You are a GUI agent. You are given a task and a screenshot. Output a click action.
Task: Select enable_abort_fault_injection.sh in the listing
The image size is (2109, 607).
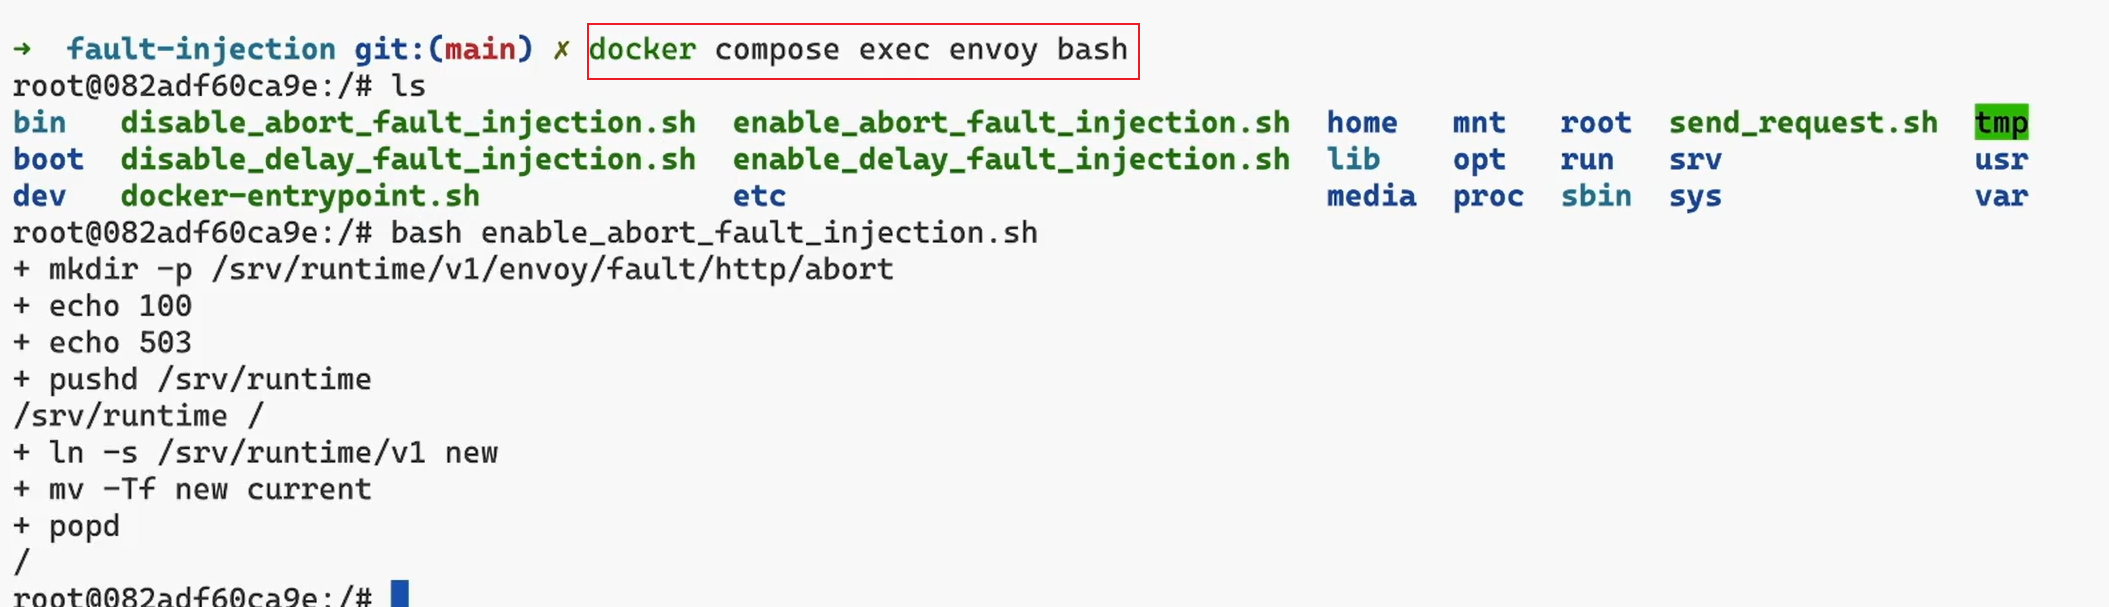[x=1011, y=122]
